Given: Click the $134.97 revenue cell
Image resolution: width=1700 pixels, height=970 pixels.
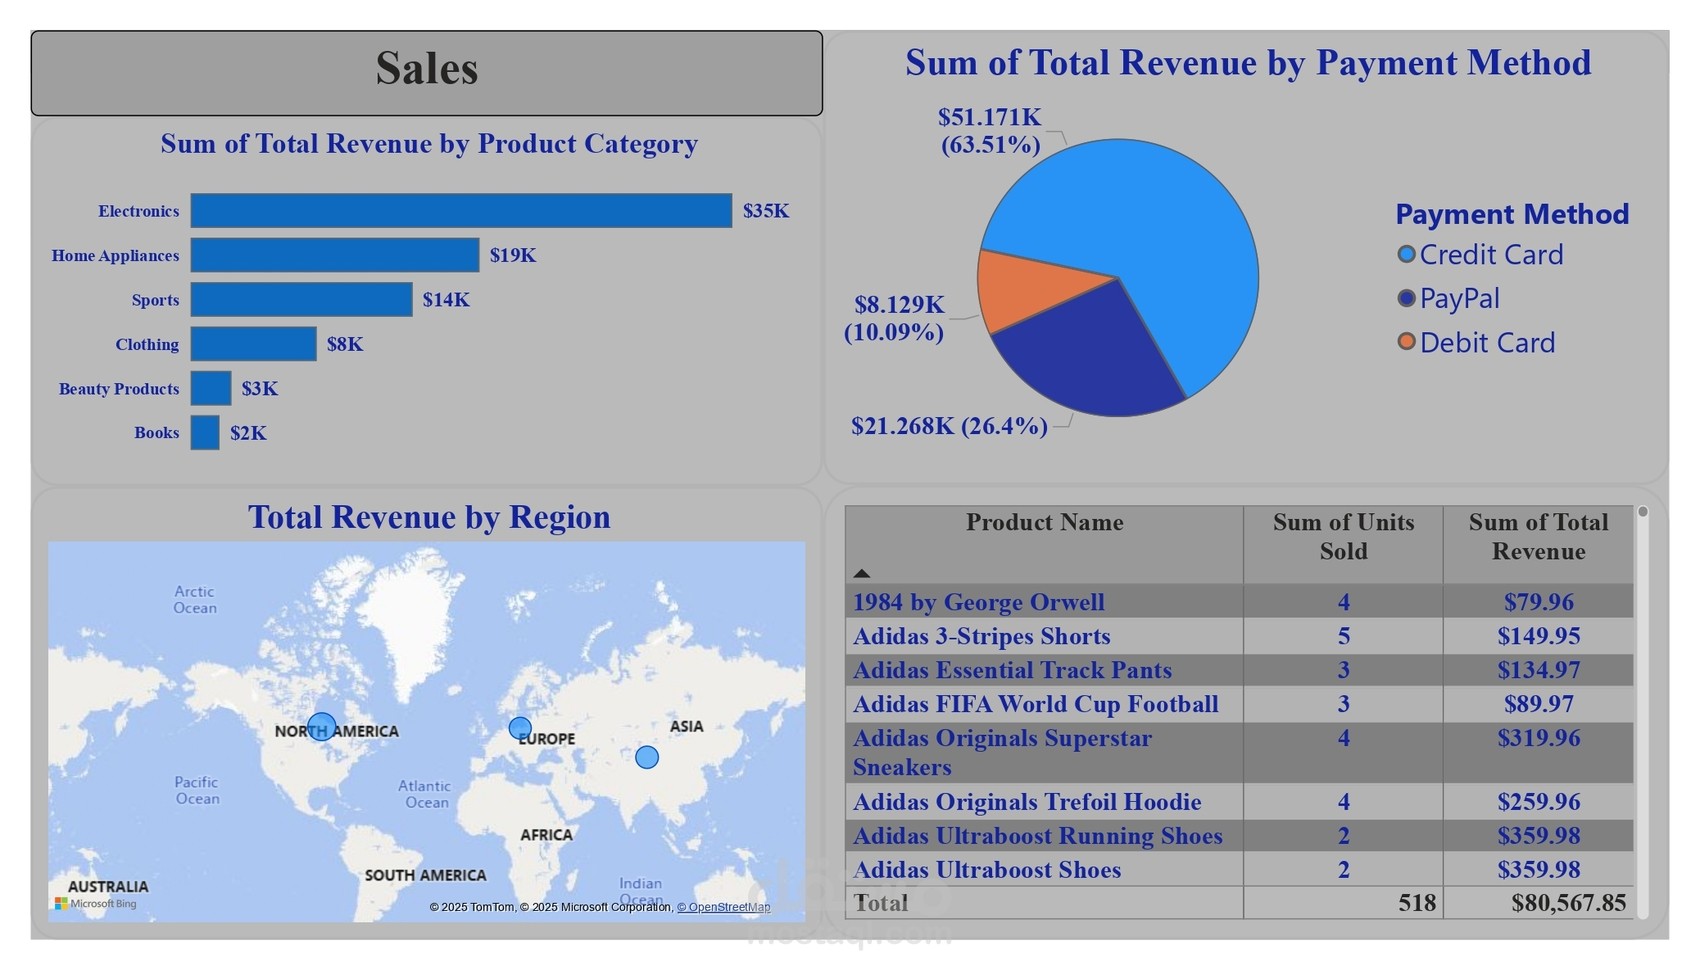Looking at the screenshot, I should click(1538, 670).
